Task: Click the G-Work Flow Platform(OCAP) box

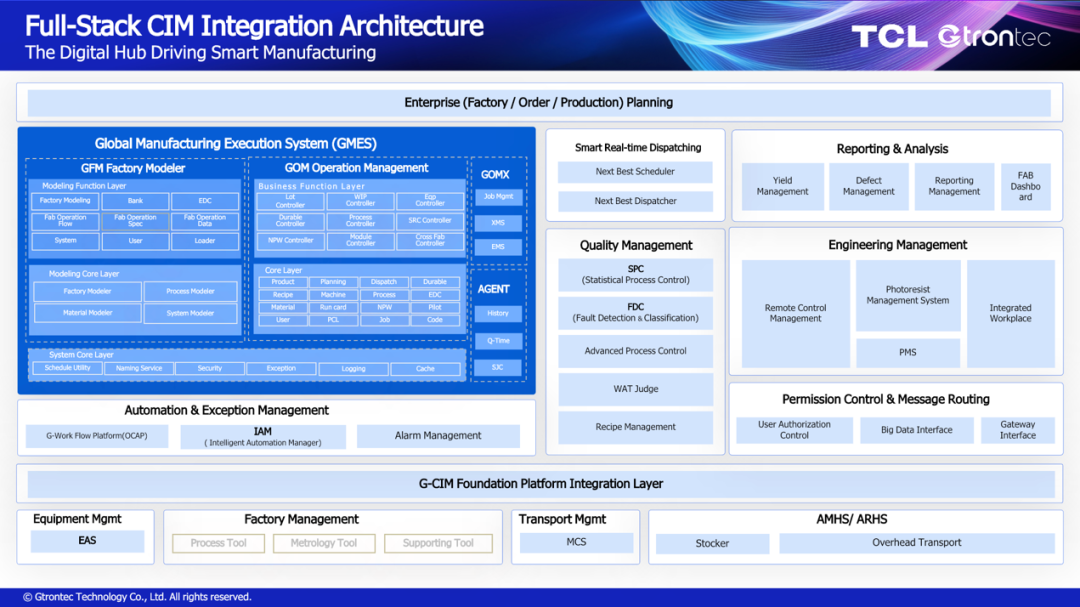Action: click(96, 436)
